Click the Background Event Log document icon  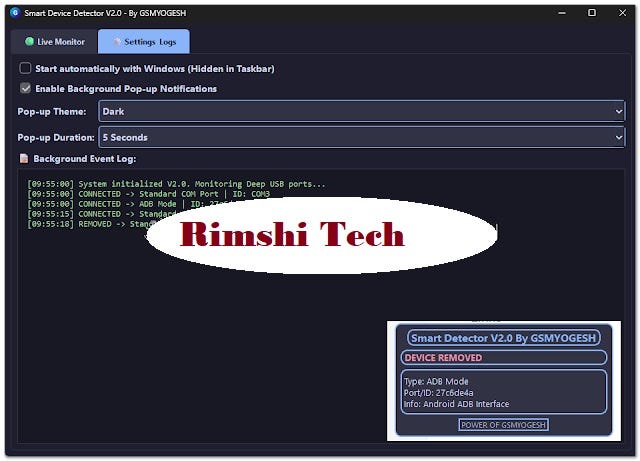(24, 158)
